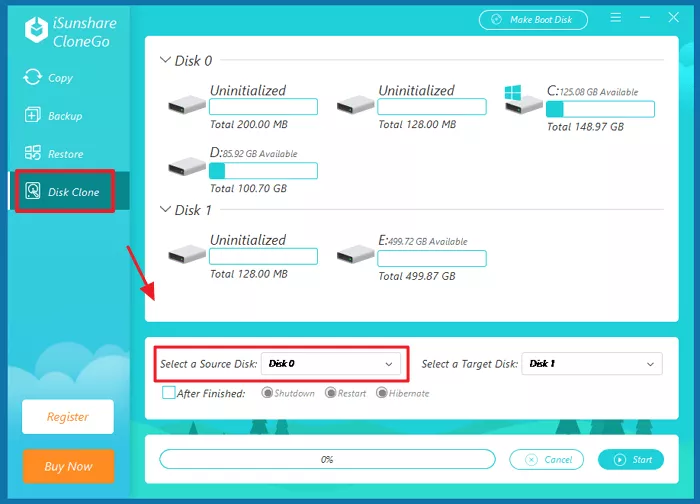Image resolution: width=700 pixels, height=504 pixels.
Task: Click '85.92 GB Available' text
Action: [260, 154]
